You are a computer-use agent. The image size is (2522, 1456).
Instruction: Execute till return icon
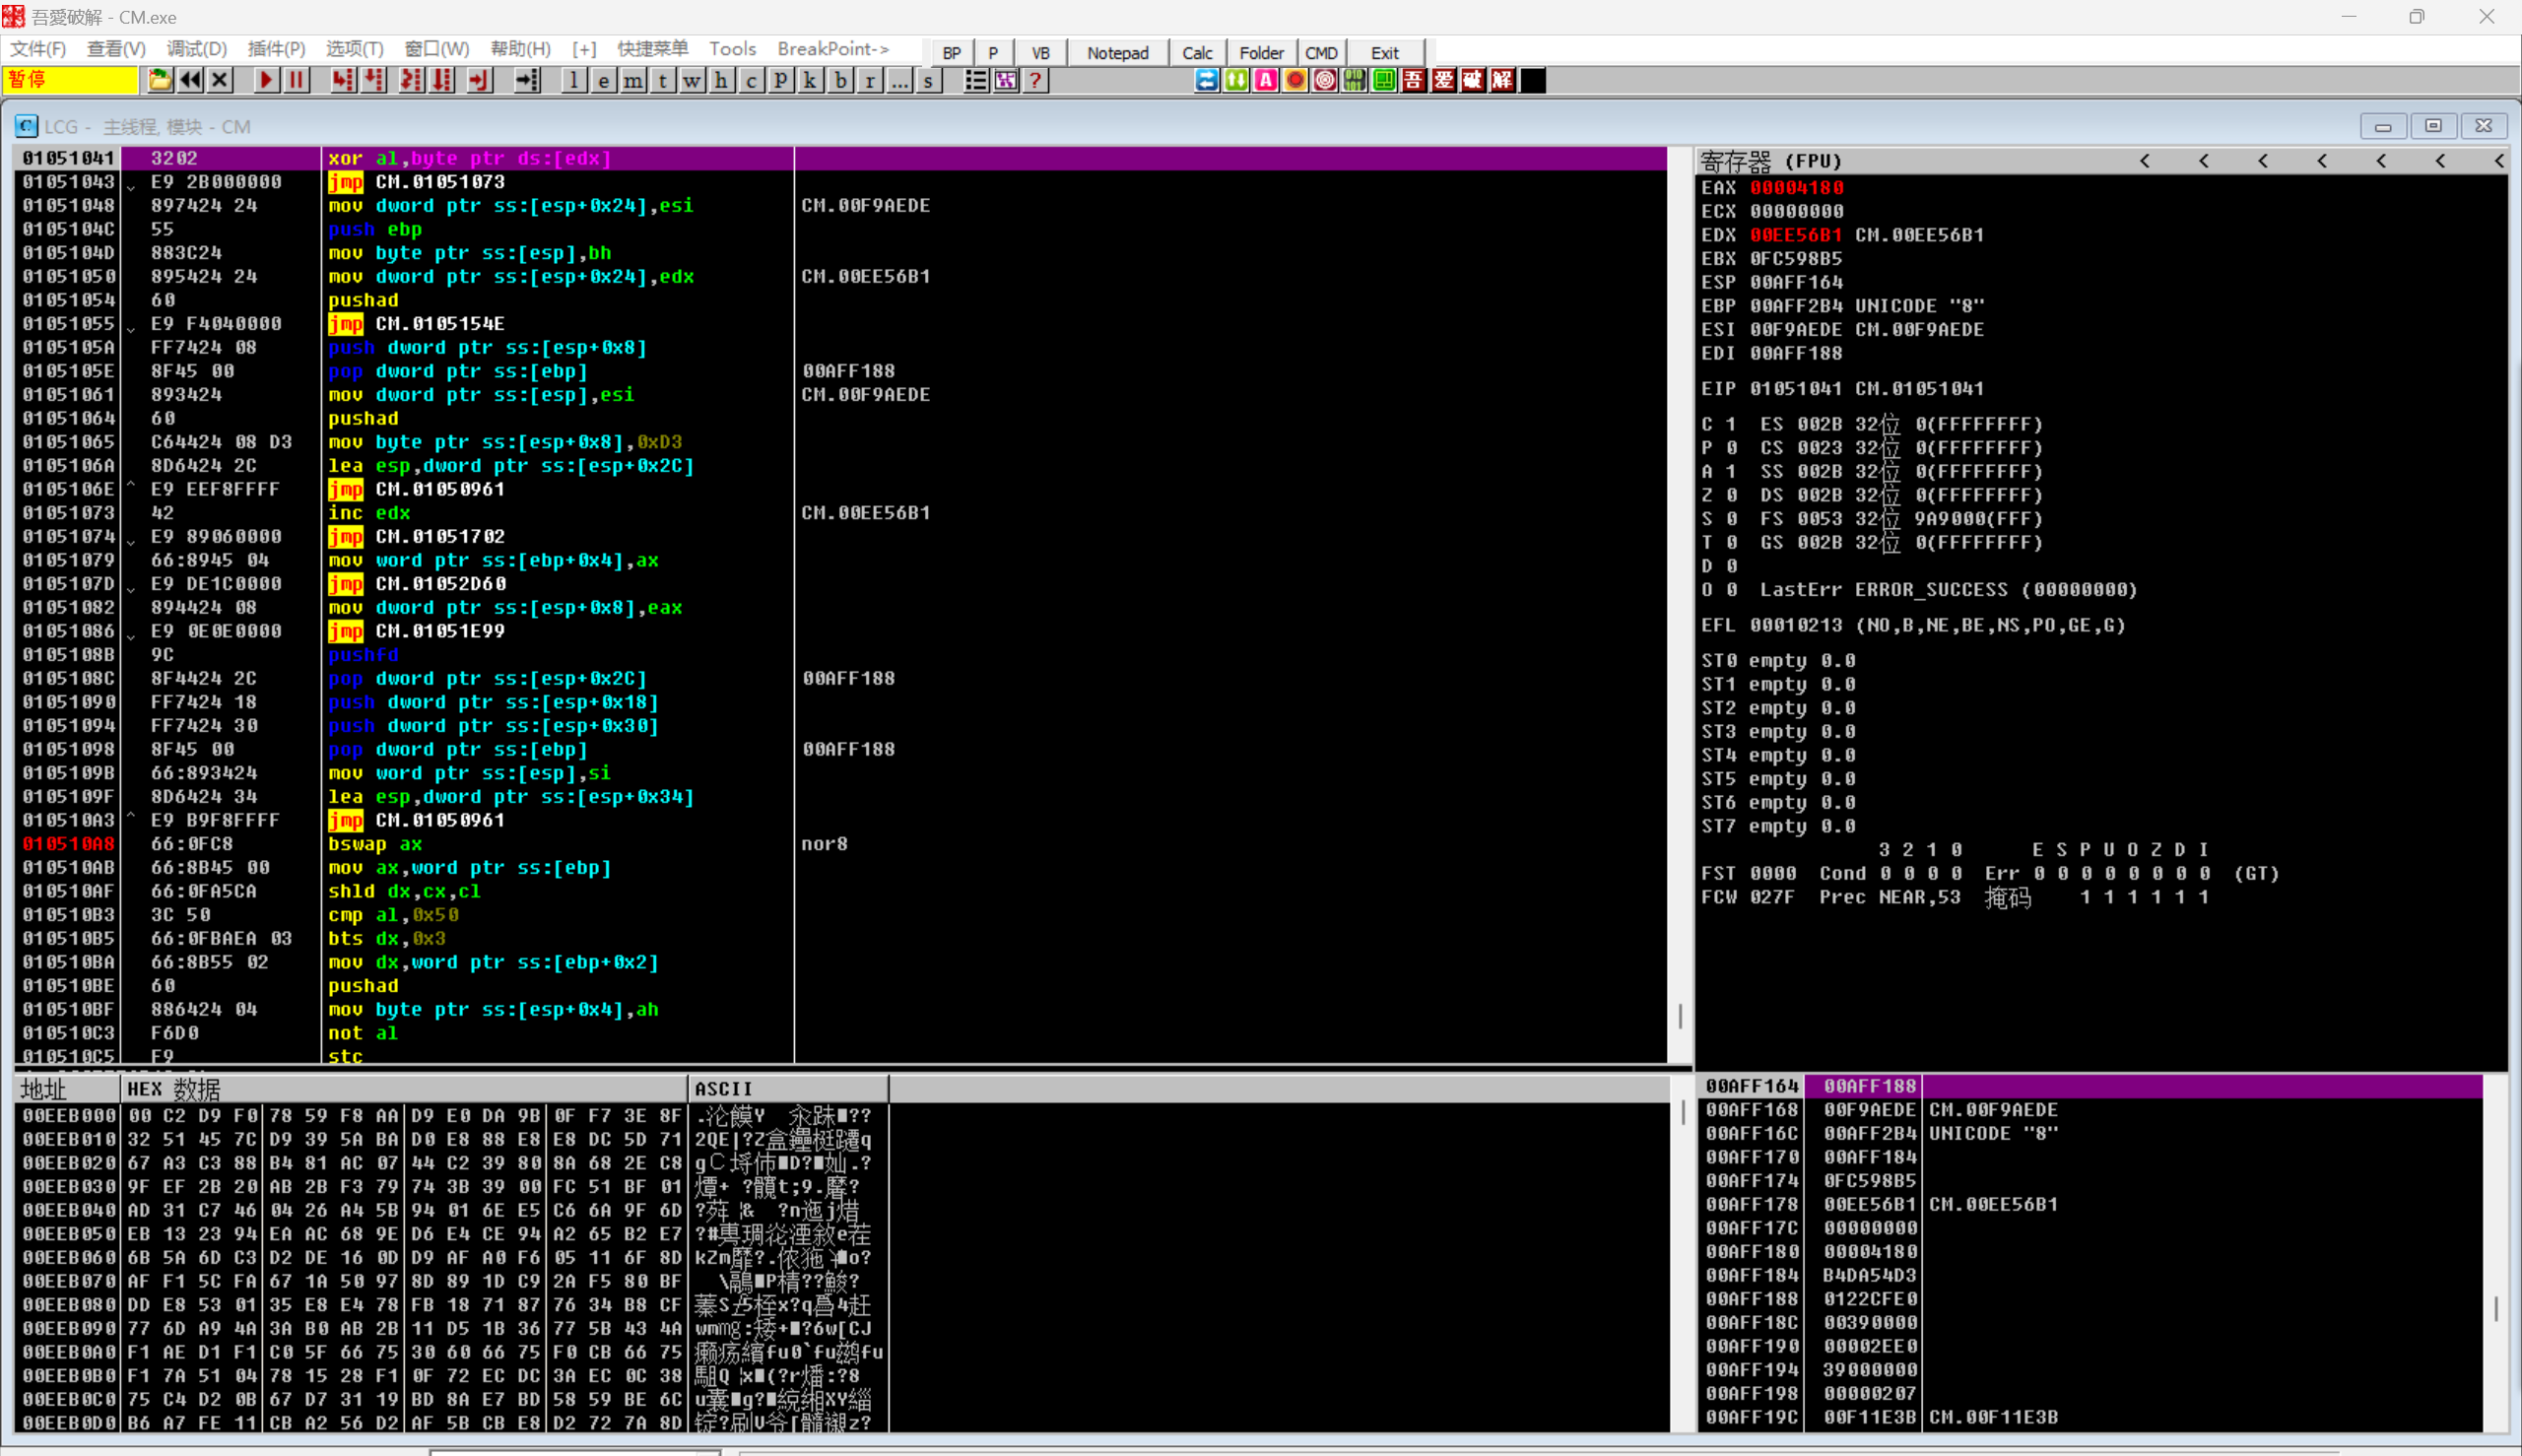coord(480,80)
